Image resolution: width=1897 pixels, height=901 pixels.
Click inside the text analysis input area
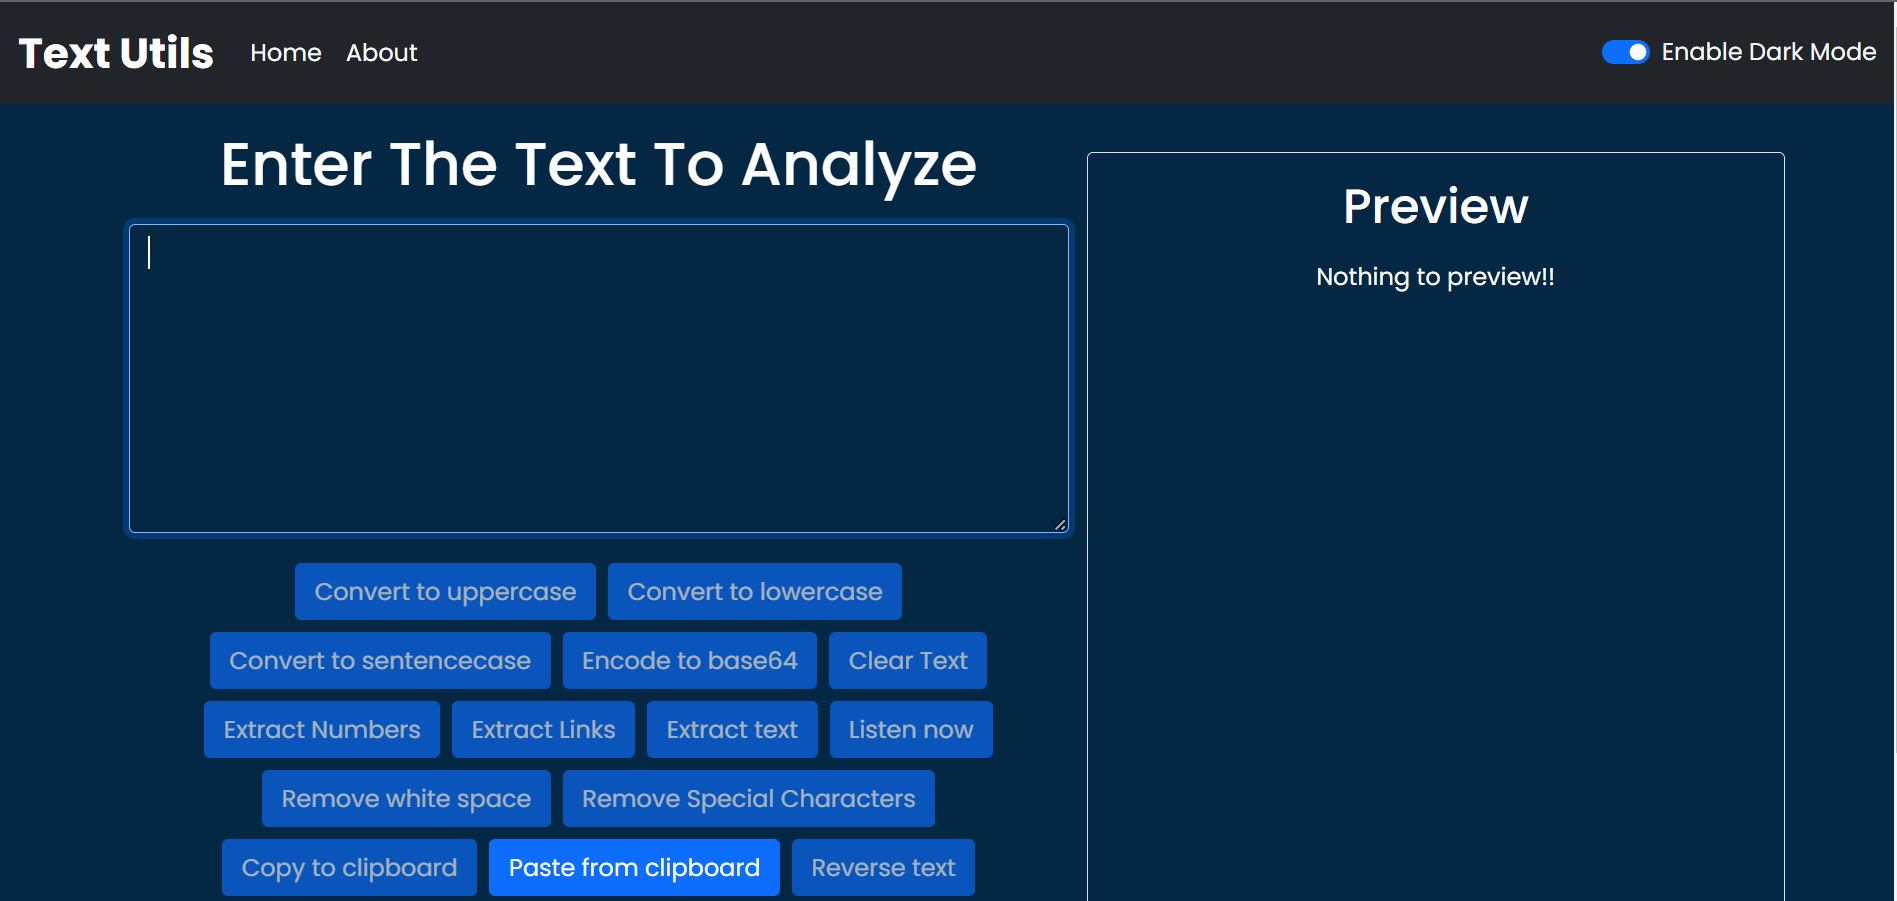[x=598, y=378]
